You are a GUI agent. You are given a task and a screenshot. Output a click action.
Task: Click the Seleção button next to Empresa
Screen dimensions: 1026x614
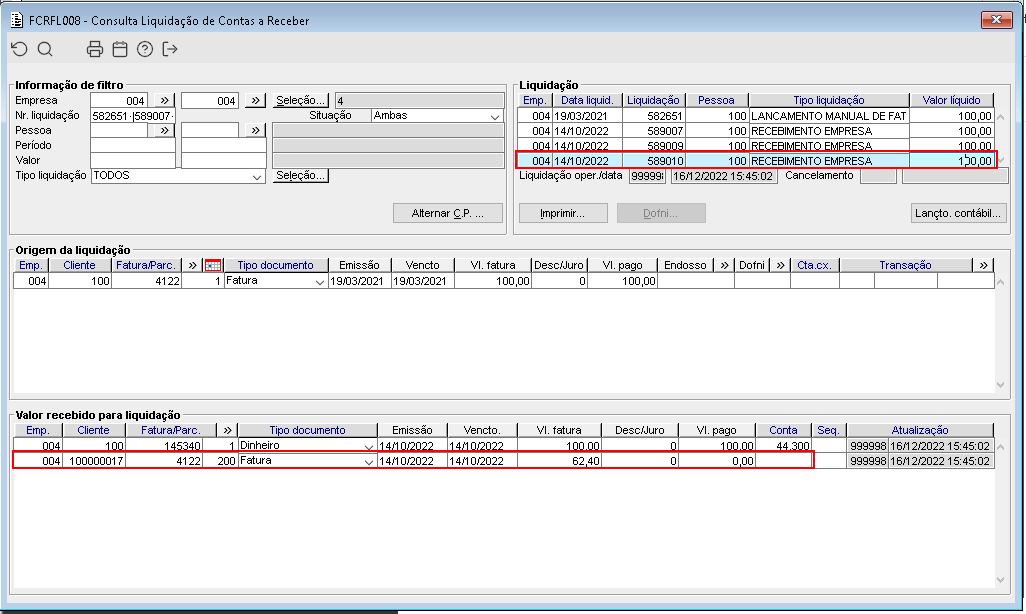(300, 100)
